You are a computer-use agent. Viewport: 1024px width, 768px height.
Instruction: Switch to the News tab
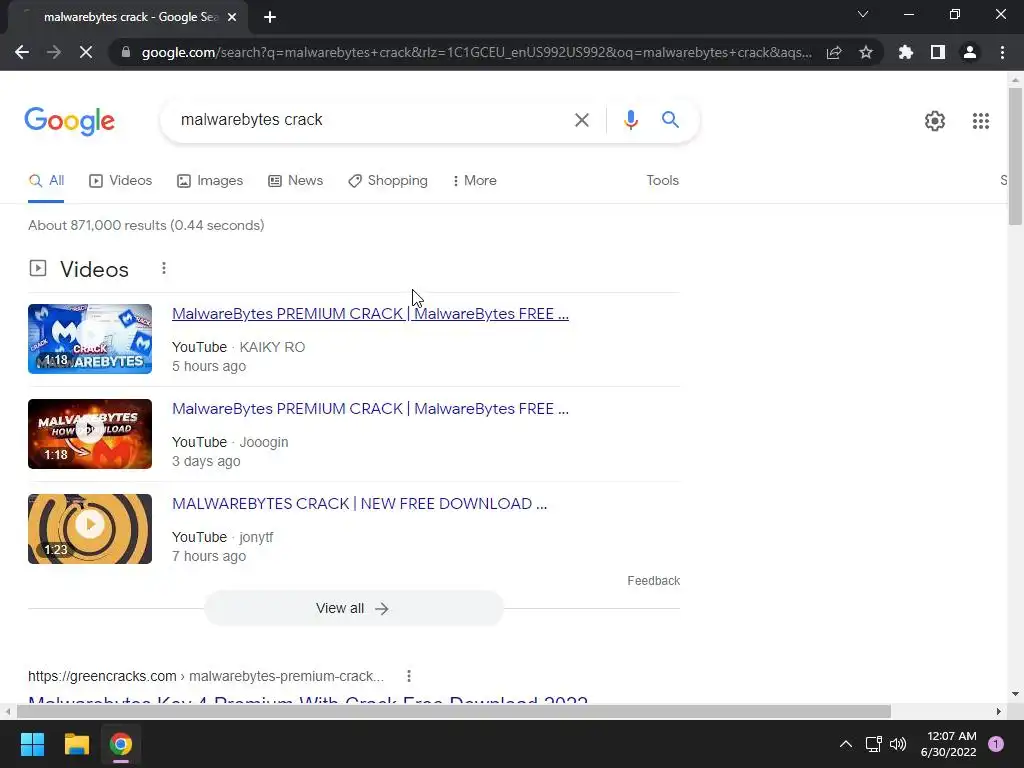(295, 181)
